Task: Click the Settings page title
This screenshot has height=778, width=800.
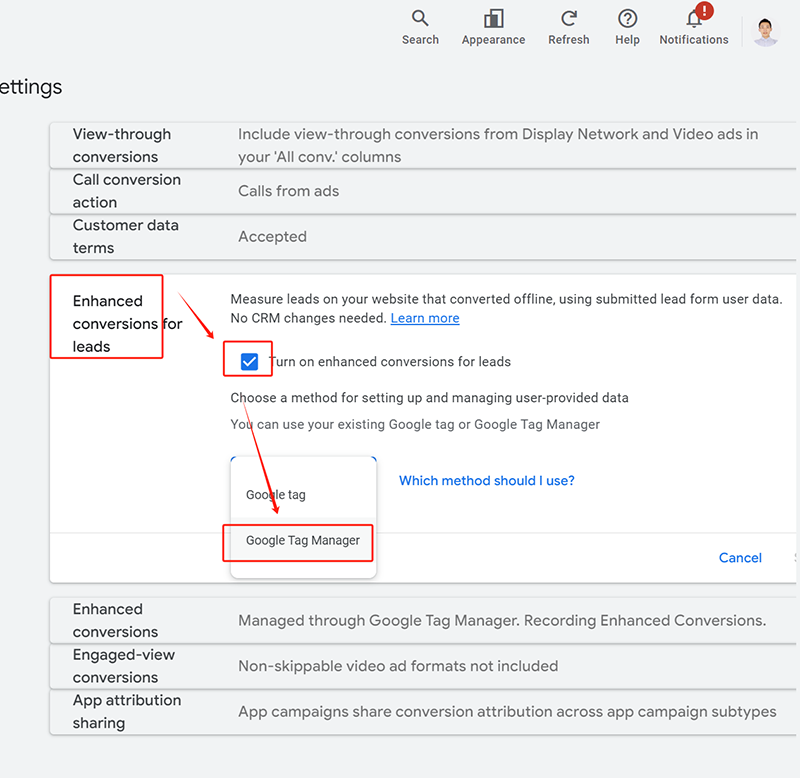Action: pyautogui.click(x=30, y=87)
